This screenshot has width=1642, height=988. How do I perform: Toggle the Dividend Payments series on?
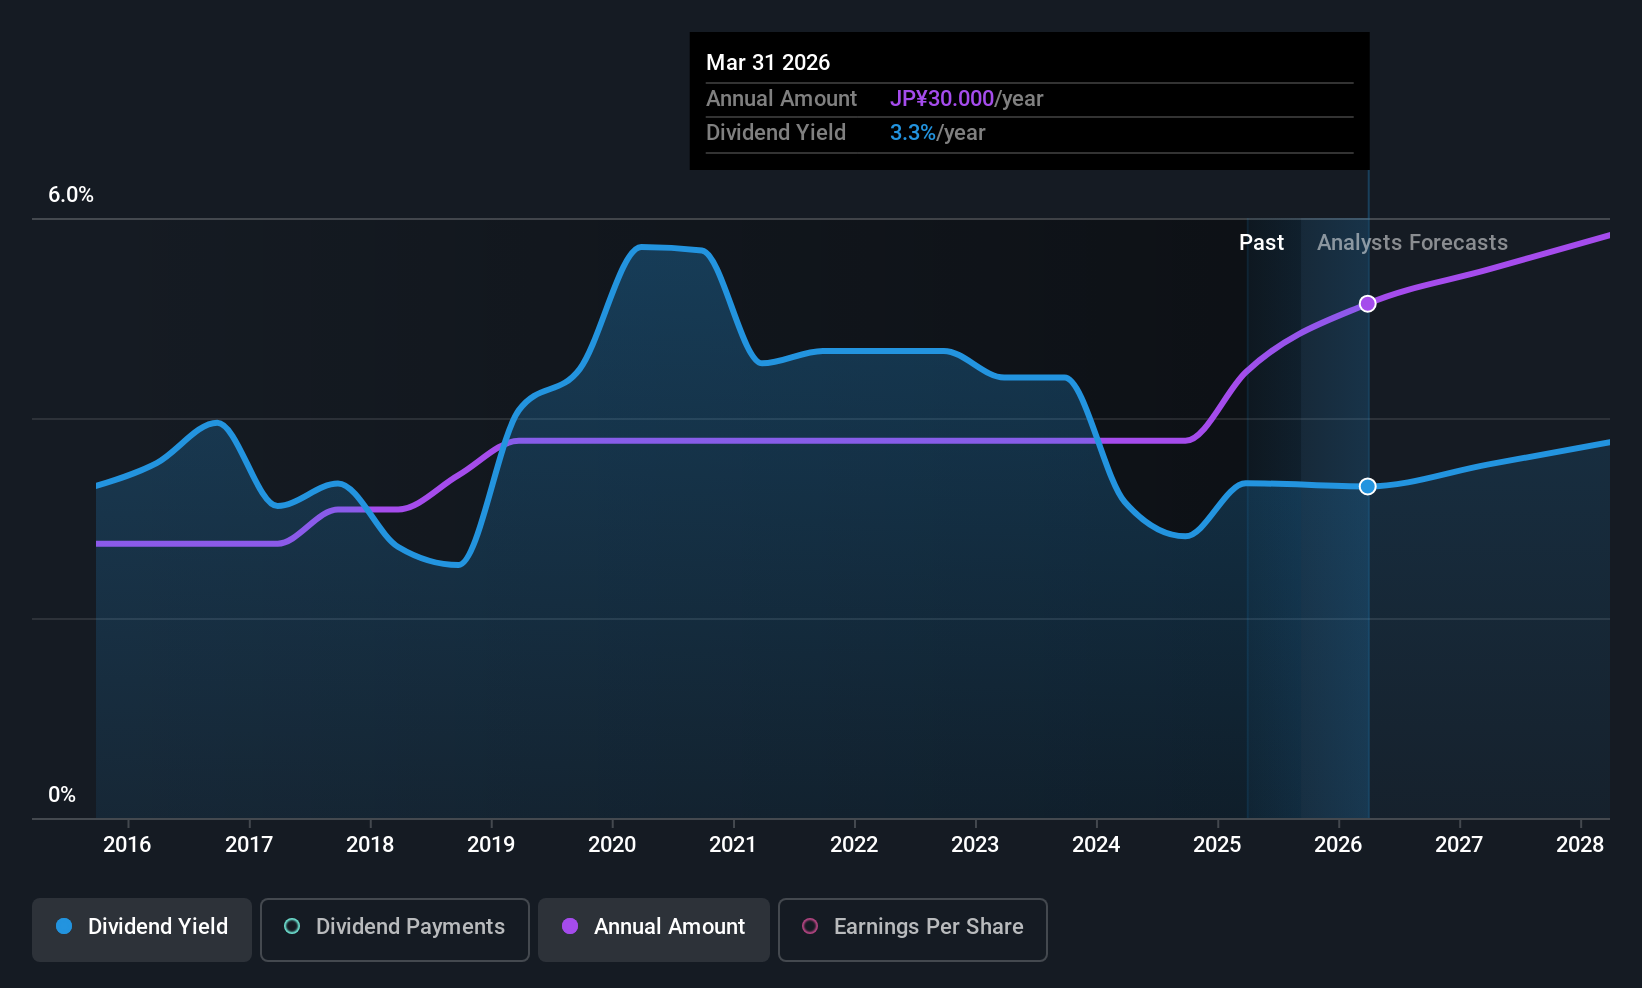pyautogui.click(x=394, y=930)
